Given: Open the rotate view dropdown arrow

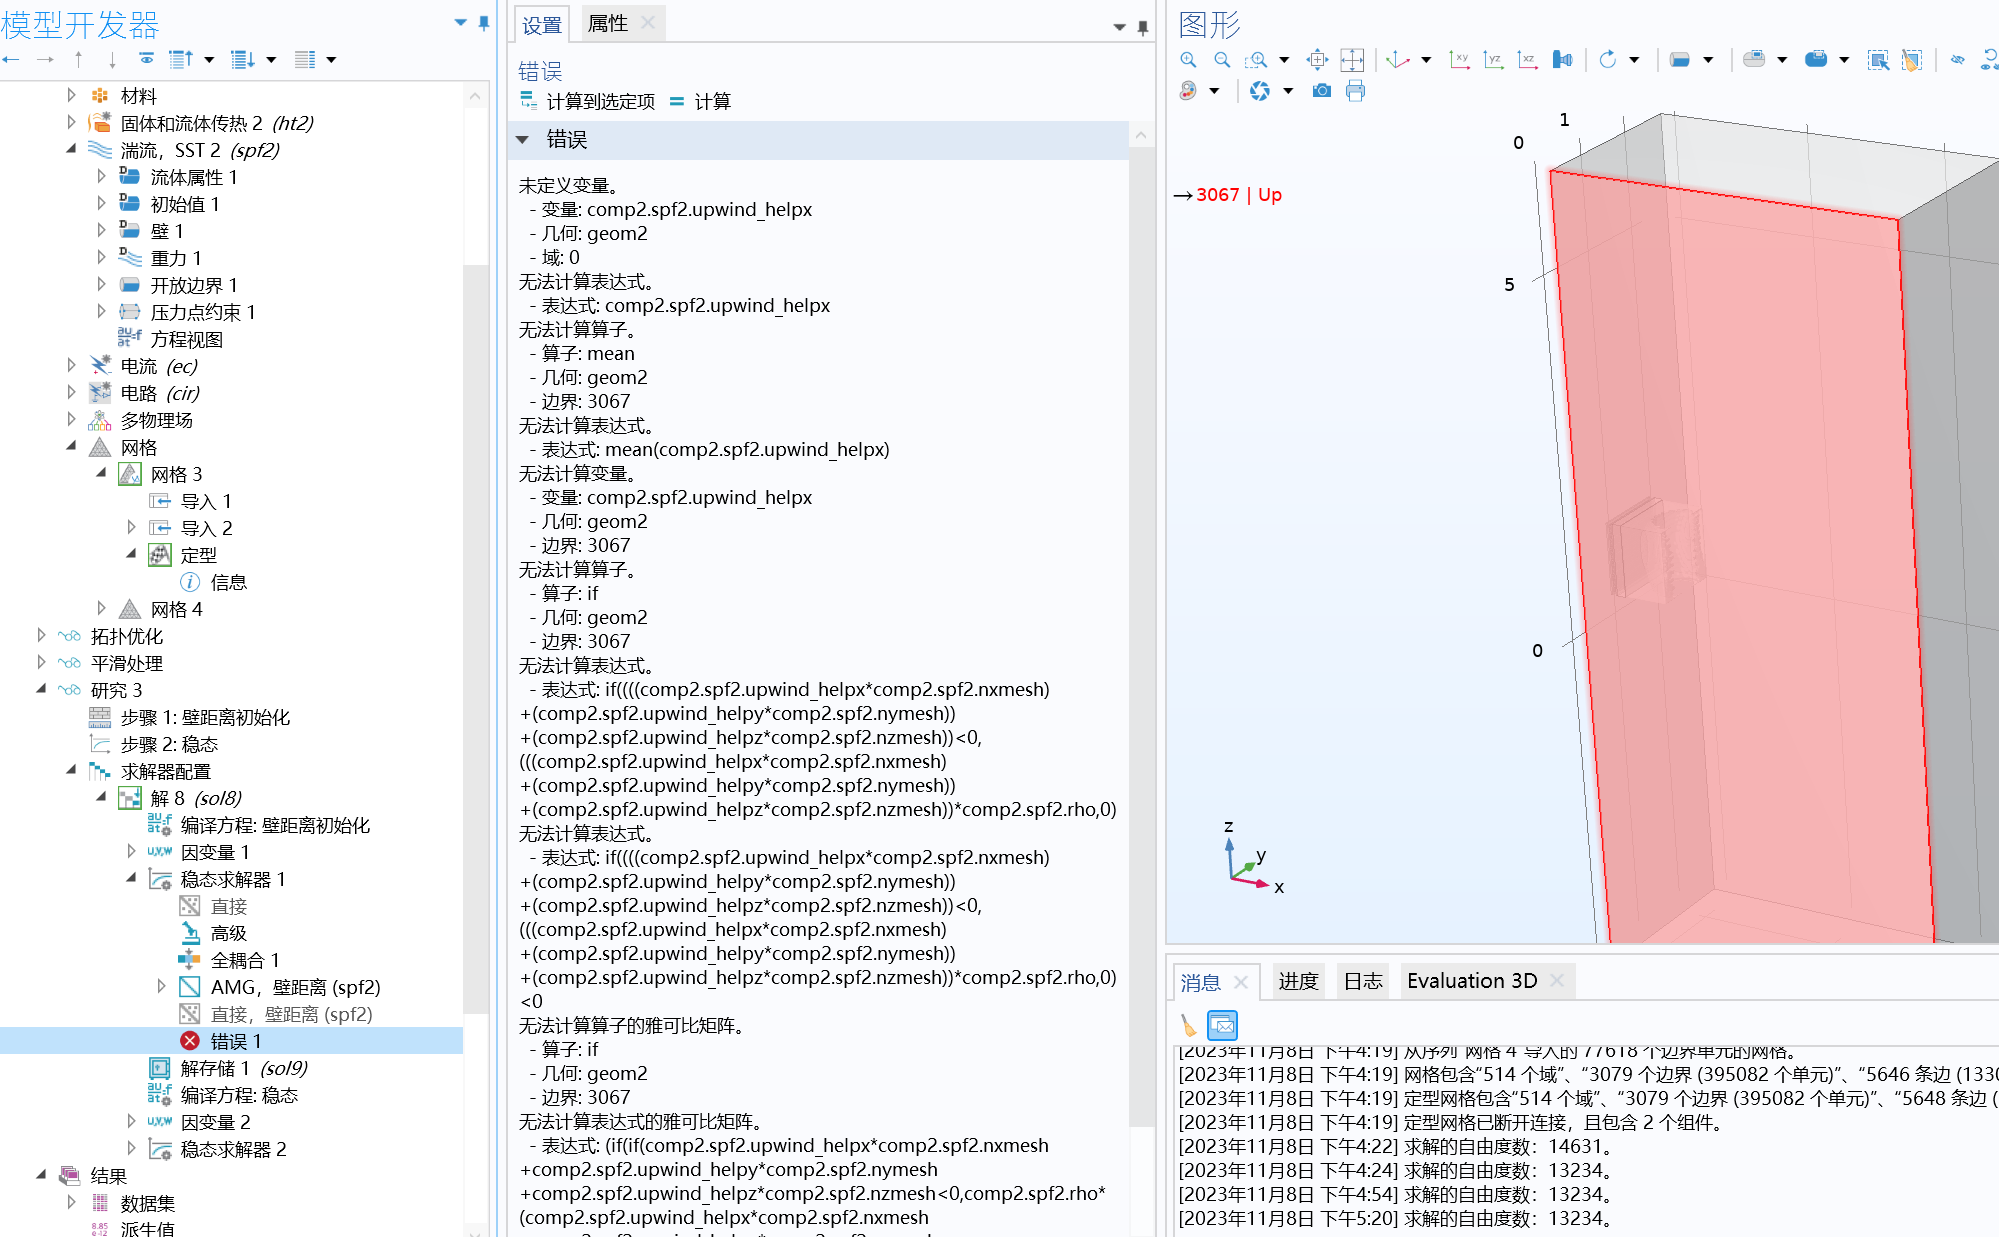Looking at the screenshot, I should [1634, 60].
